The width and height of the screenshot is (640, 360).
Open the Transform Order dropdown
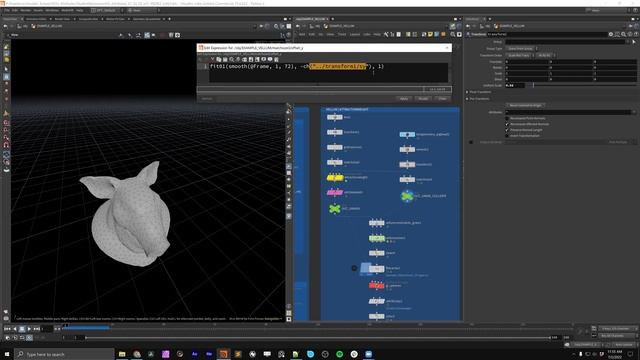(x=520, y=55)
